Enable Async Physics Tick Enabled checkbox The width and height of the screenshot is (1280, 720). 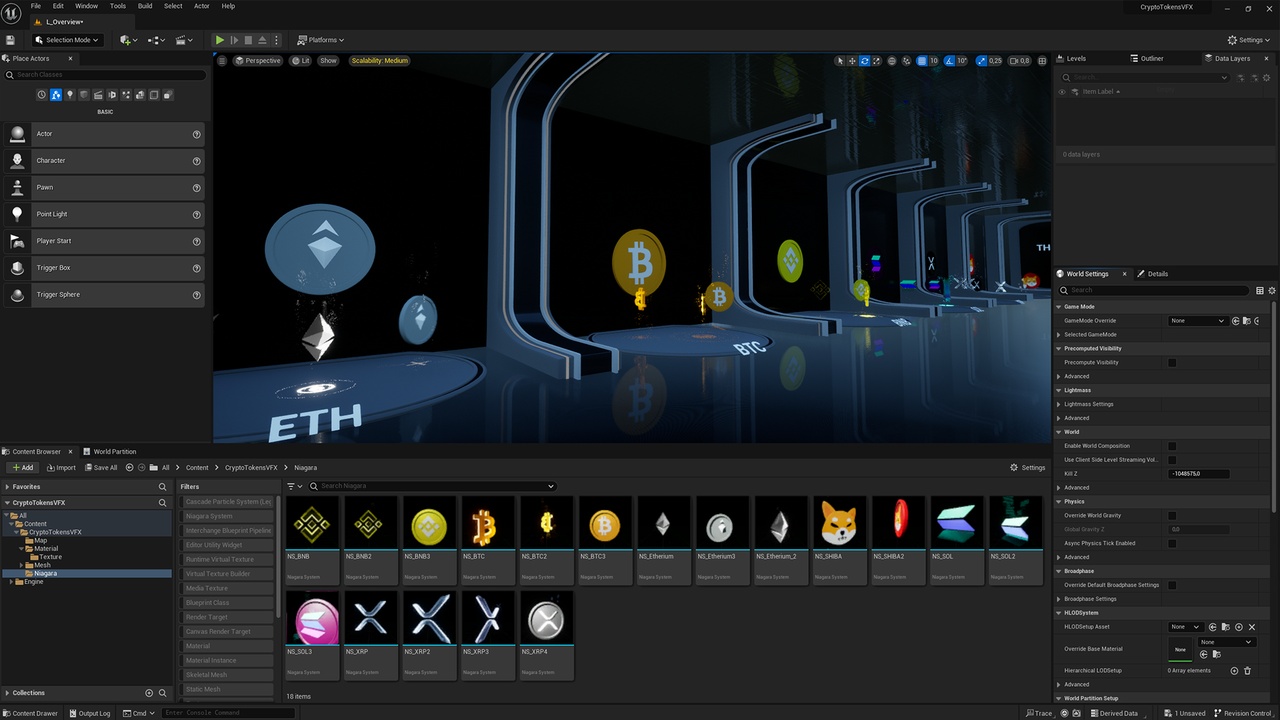click(x=1172, y=544)
